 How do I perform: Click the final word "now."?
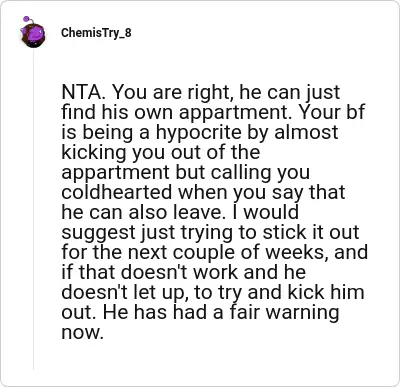82,334
